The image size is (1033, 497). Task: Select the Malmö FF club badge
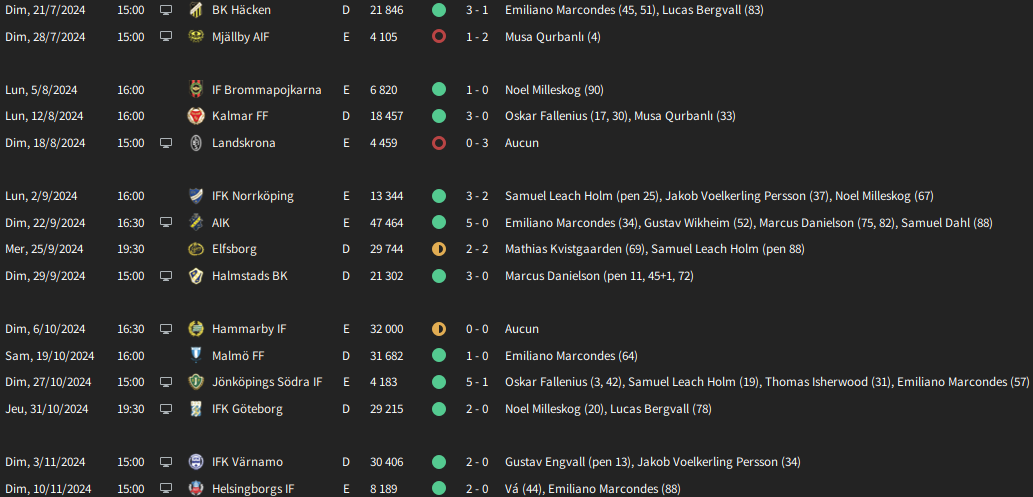pos(196,356)
